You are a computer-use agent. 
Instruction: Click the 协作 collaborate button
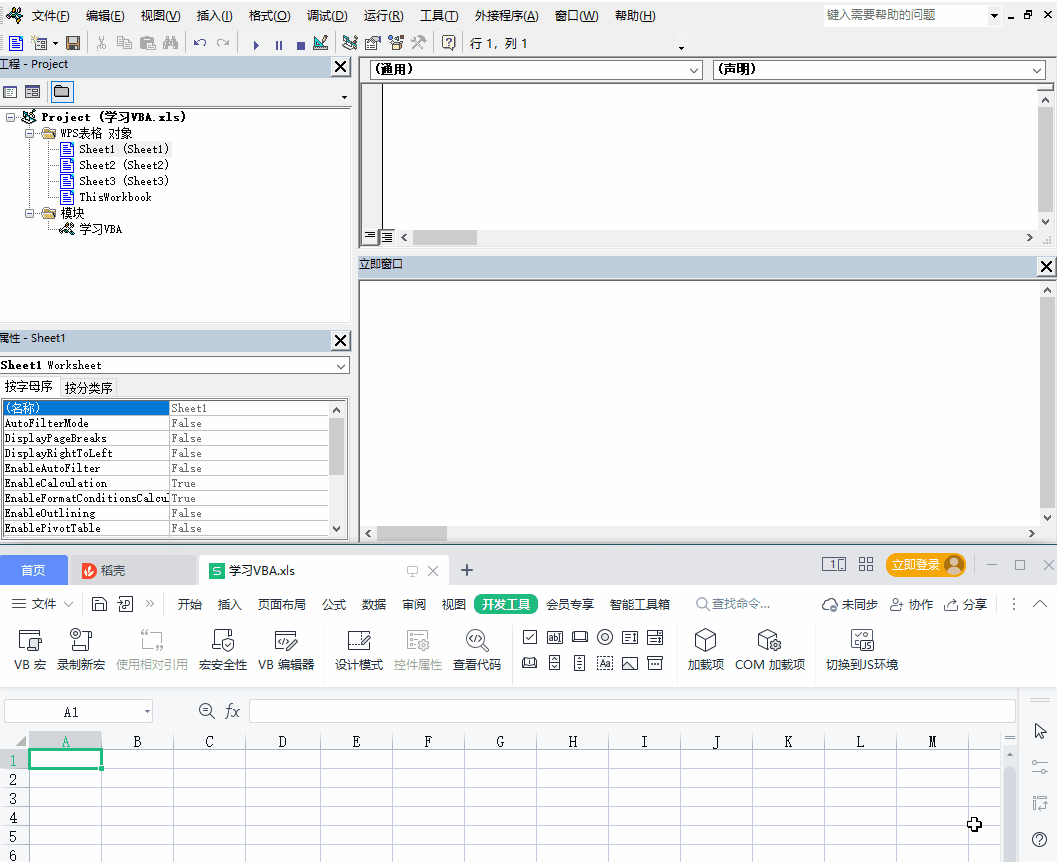(x=911, y=605)
